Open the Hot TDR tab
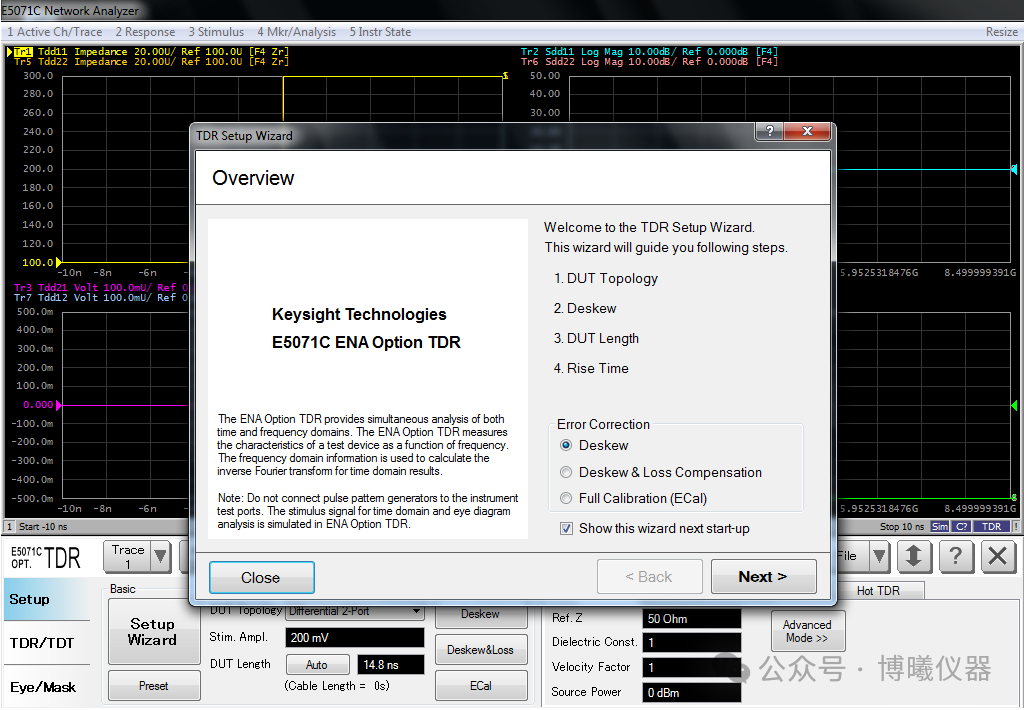 point(878,590)
